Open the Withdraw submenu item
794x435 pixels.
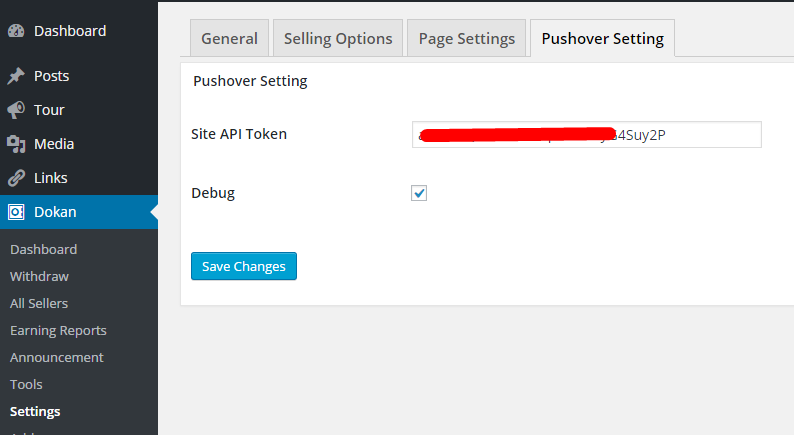coord(39,276)
